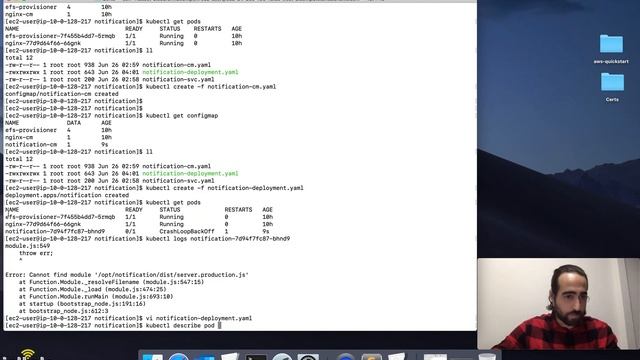Click the 'at startup (bootstrap_node.js:191:16)' line
The width and height of the screenshot is (640, 360).
(x=82, y=304)
